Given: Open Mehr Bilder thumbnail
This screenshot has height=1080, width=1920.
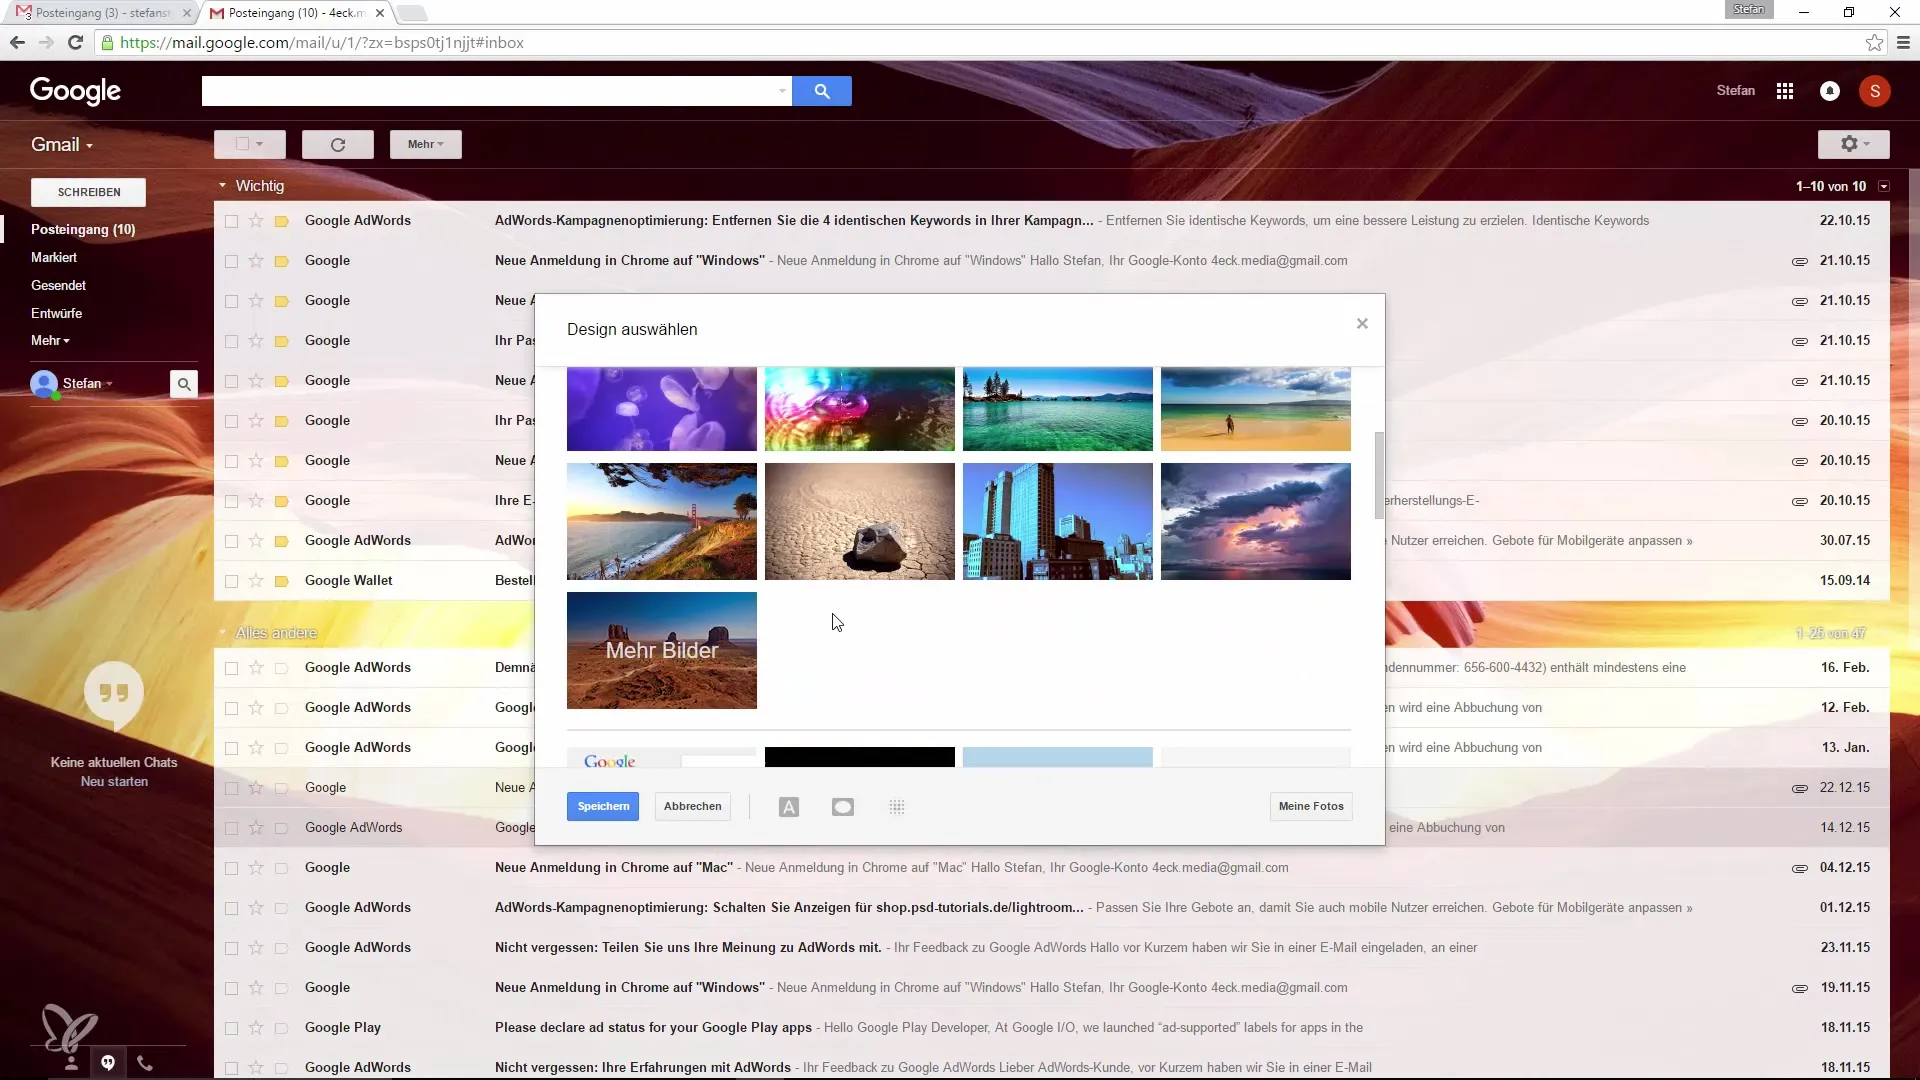Looking at the screenshot, I should pos(662,651).
